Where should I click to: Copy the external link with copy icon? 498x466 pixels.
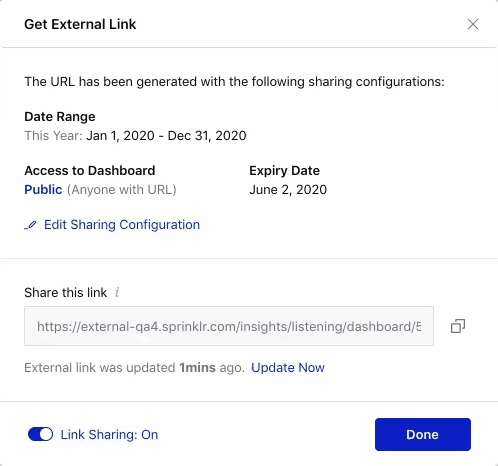pos(458,326)
